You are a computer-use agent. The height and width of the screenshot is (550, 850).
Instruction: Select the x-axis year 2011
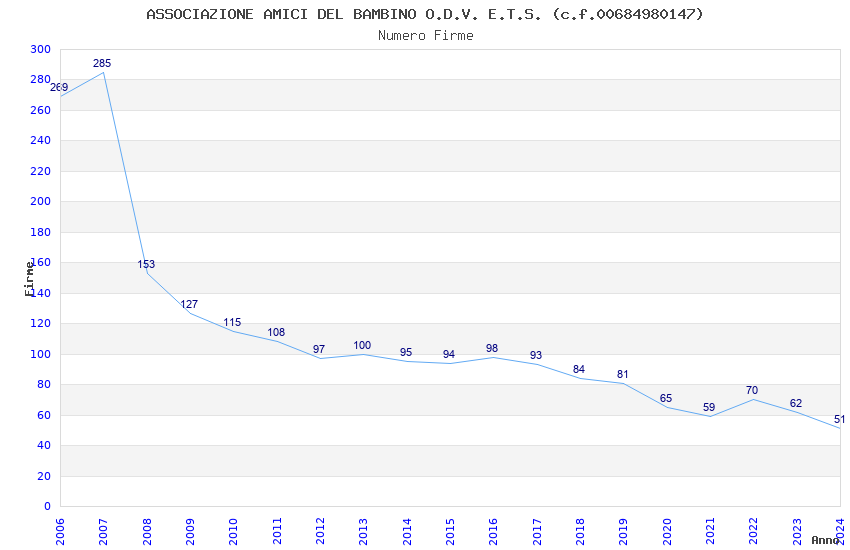277,532
